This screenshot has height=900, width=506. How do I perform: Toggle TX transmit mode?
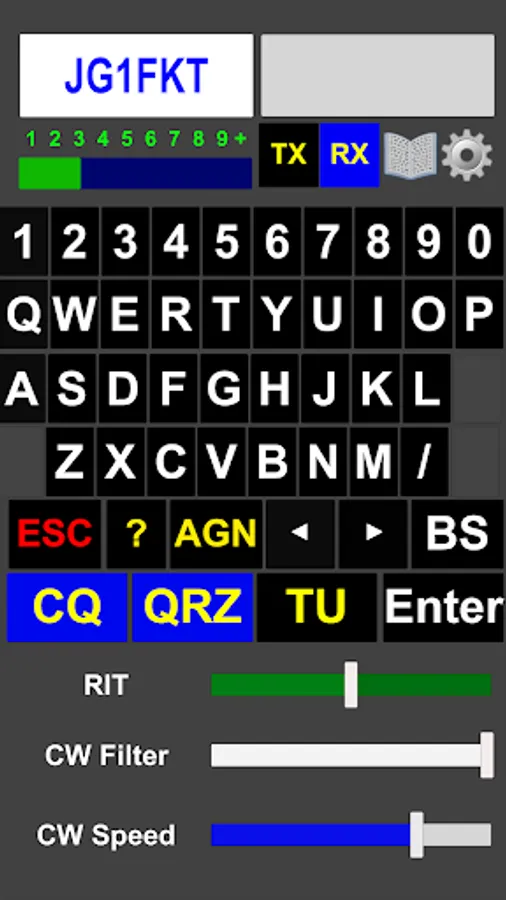[x=289, y=155]
